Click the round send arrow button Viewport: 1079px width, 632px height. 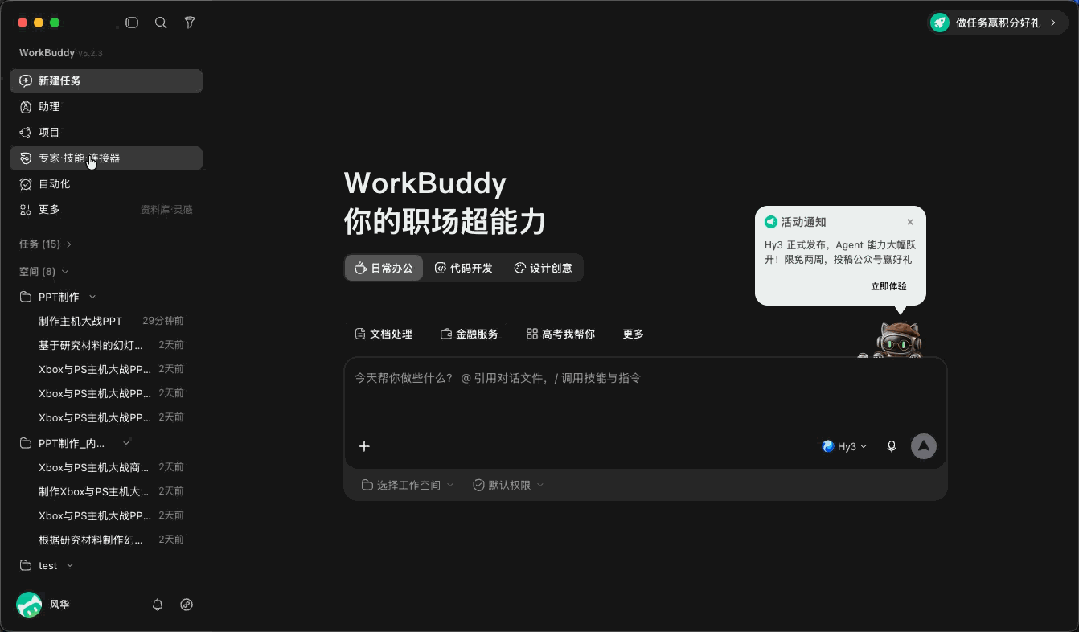923,446
